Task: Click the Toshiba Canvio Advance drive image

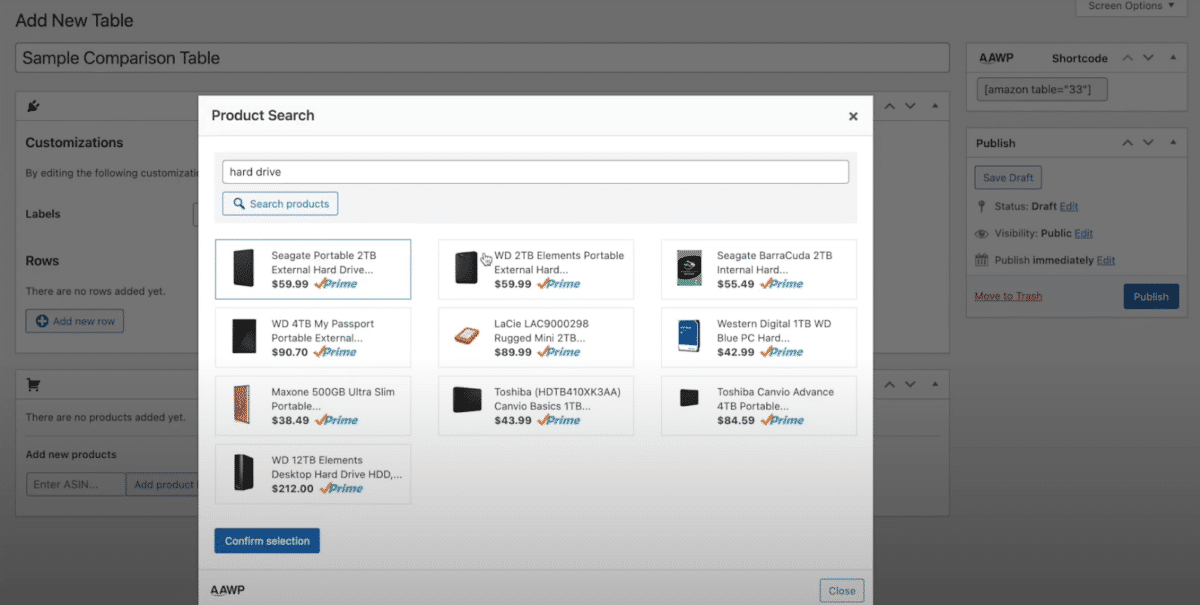Action: [688, 398]
